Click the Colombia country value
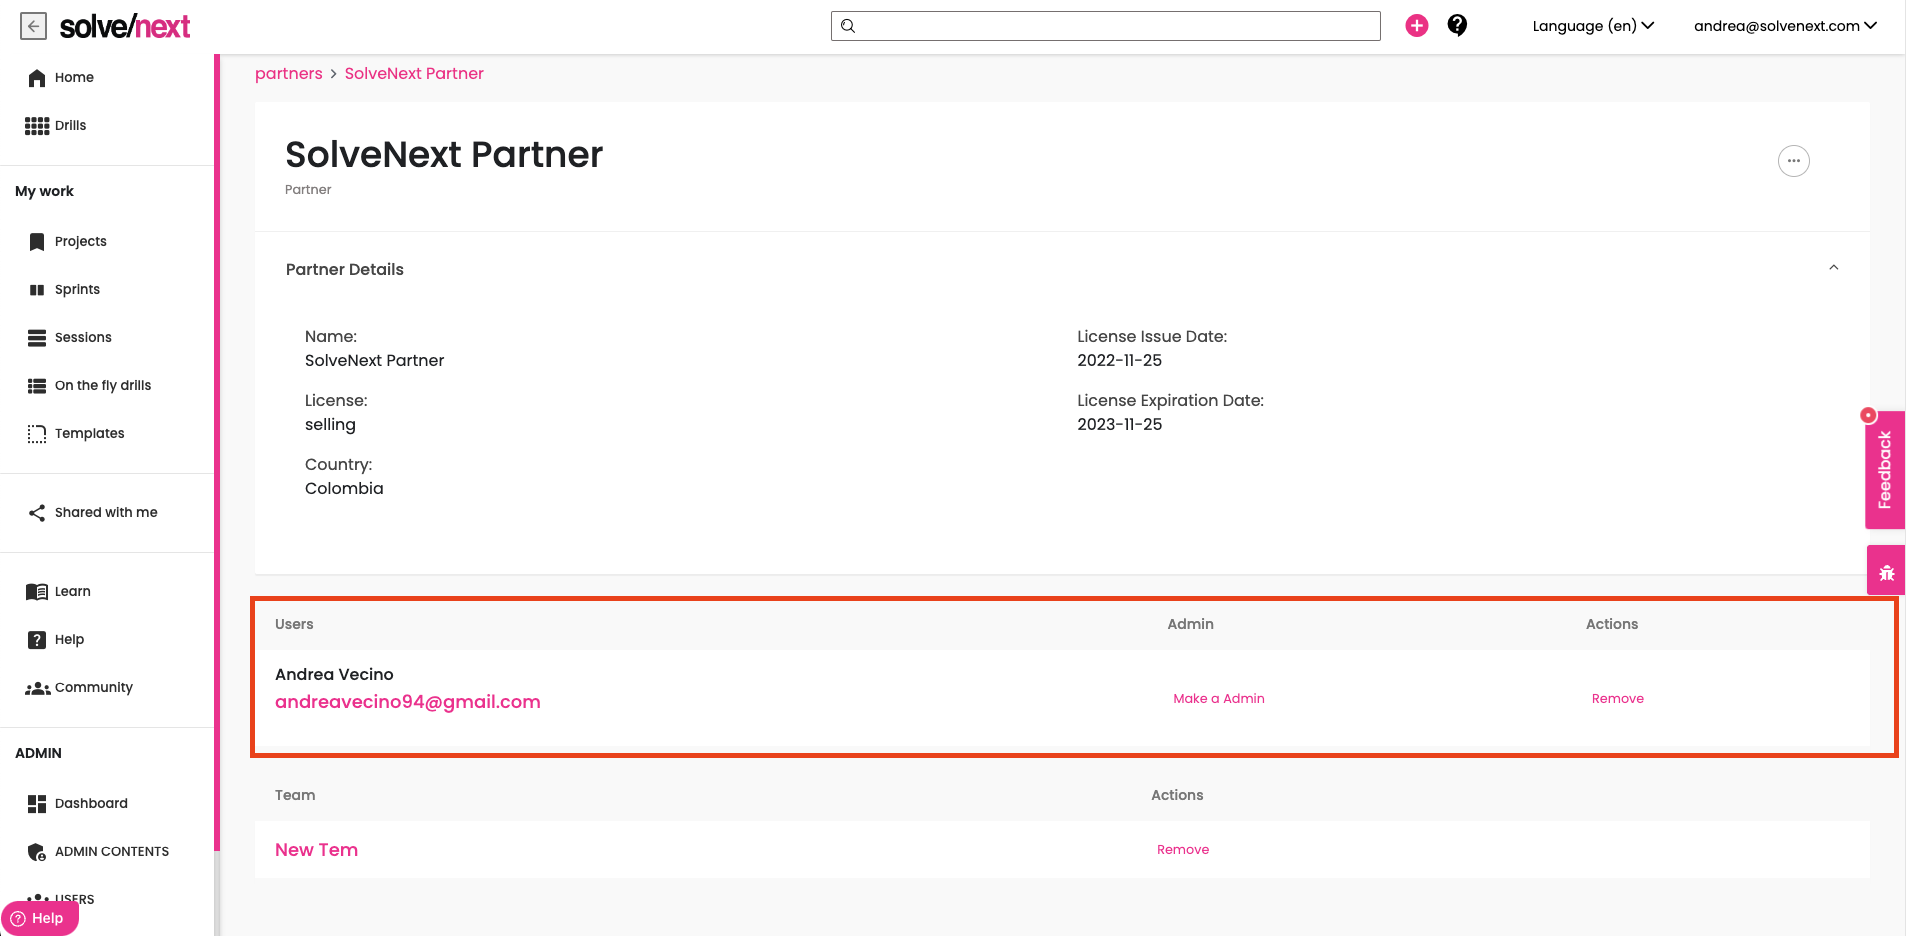1906x936 pixels. pyautogui.click(x=344, y=489)
